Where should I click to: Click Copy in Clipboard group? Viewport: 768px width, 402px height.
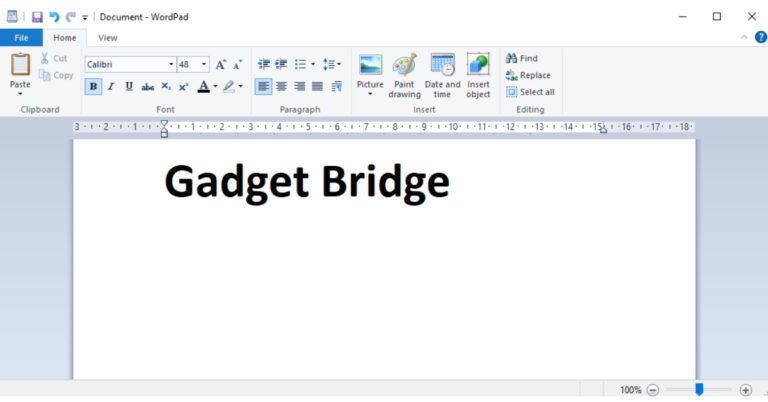click(56, 75)
